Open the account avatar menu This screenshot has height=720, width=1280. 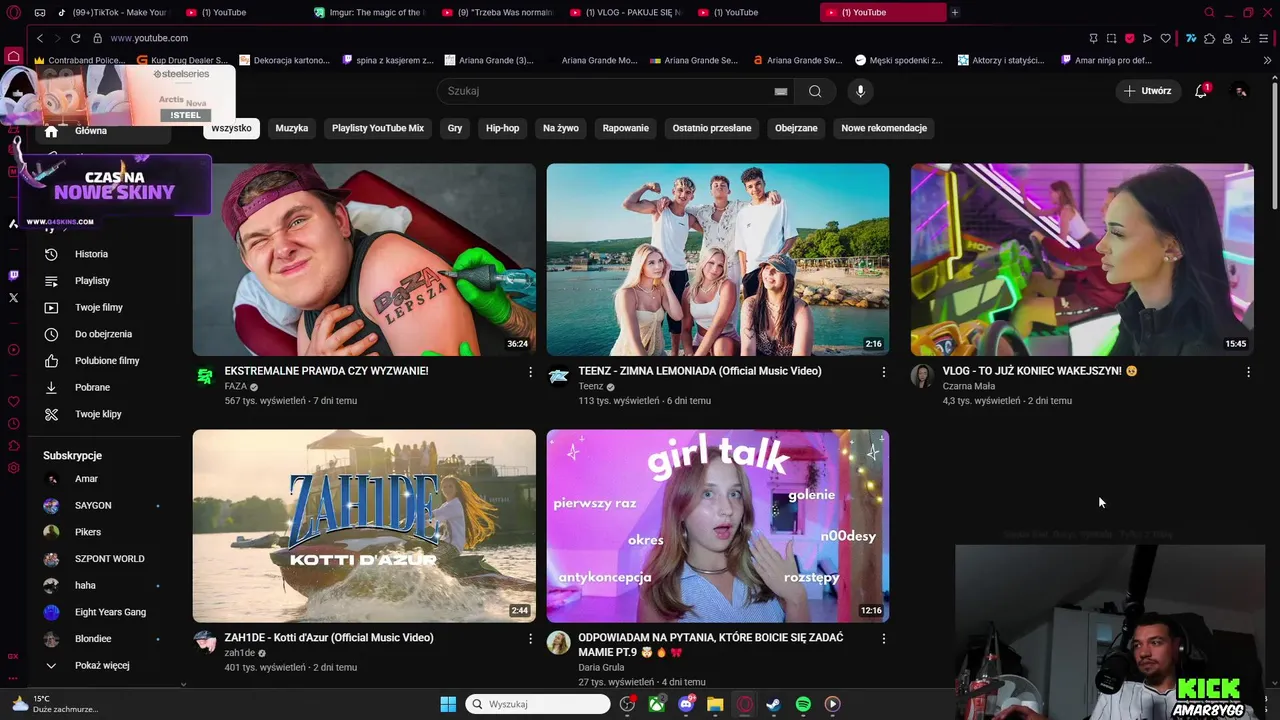tap(1240, 91)
